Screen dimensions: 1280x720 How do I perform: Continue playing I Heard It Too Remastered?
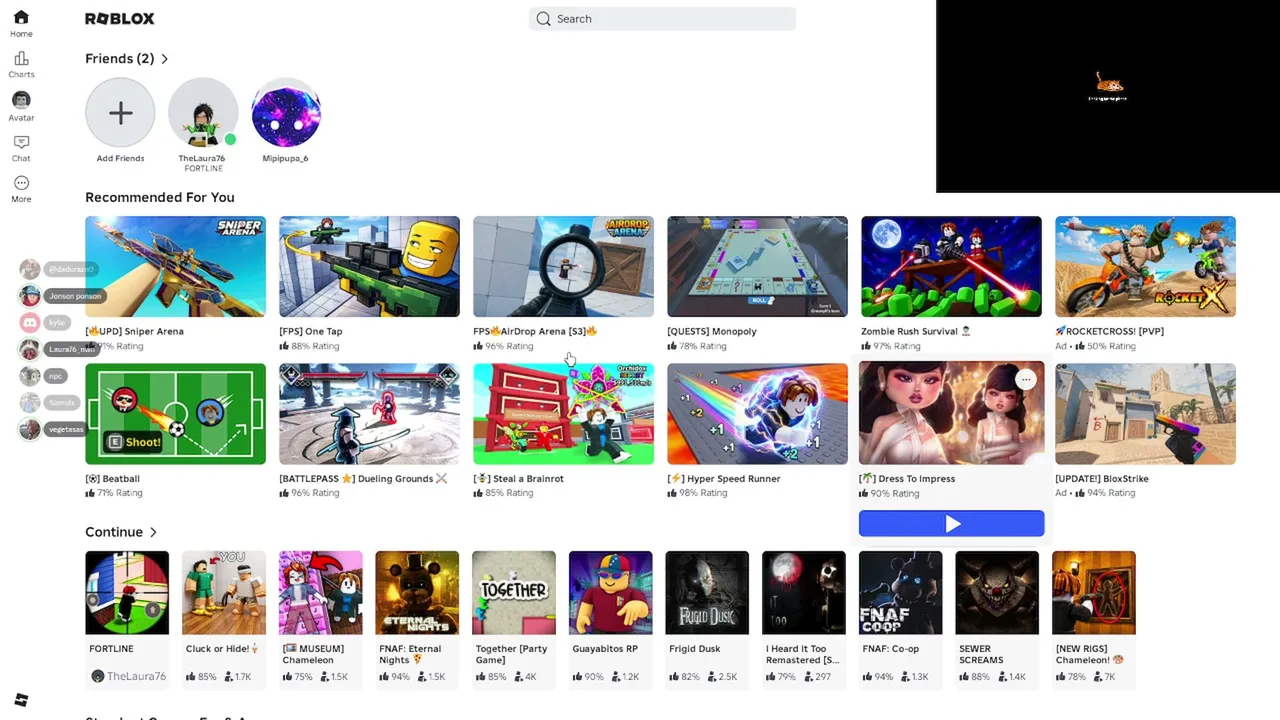tap(804, 593)
